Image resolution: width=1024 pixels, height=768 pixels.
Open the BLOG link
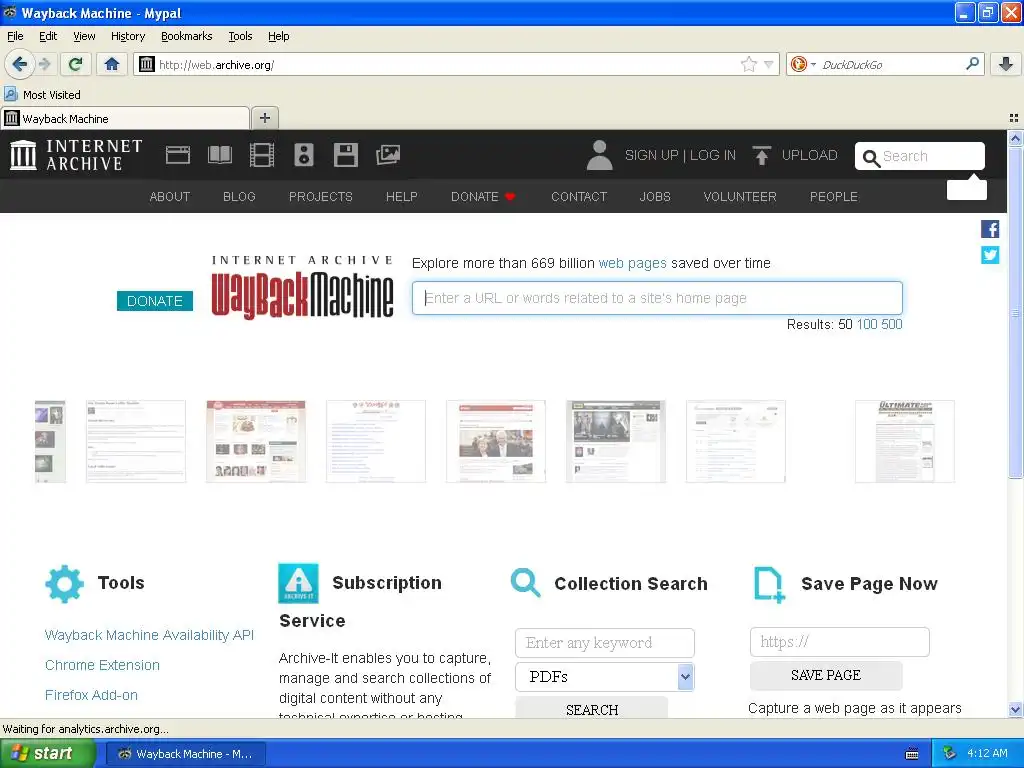(x=239, y=197)
